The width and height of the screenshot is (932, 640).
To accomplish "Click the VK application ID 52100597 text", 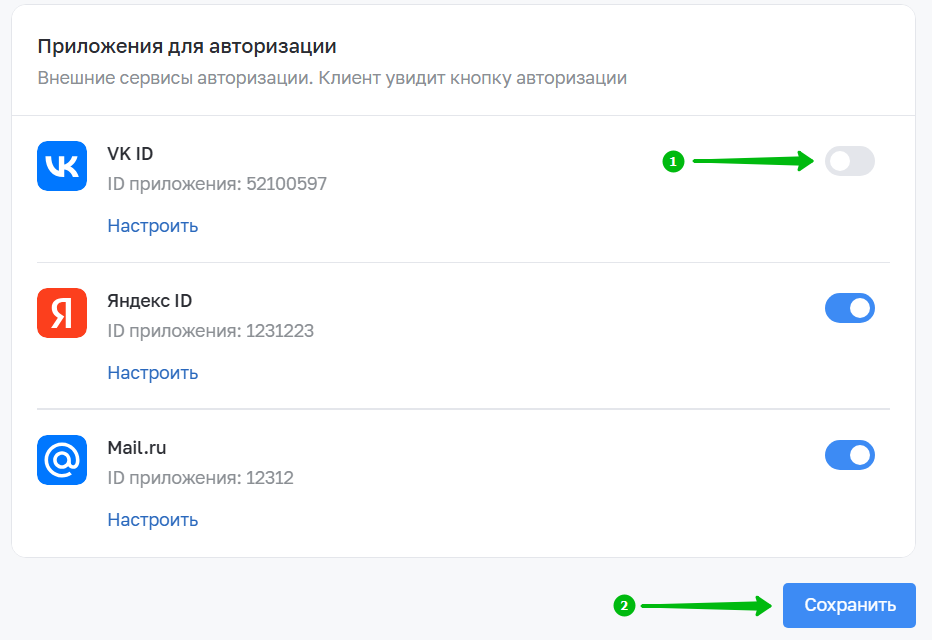I will [217, 184].
